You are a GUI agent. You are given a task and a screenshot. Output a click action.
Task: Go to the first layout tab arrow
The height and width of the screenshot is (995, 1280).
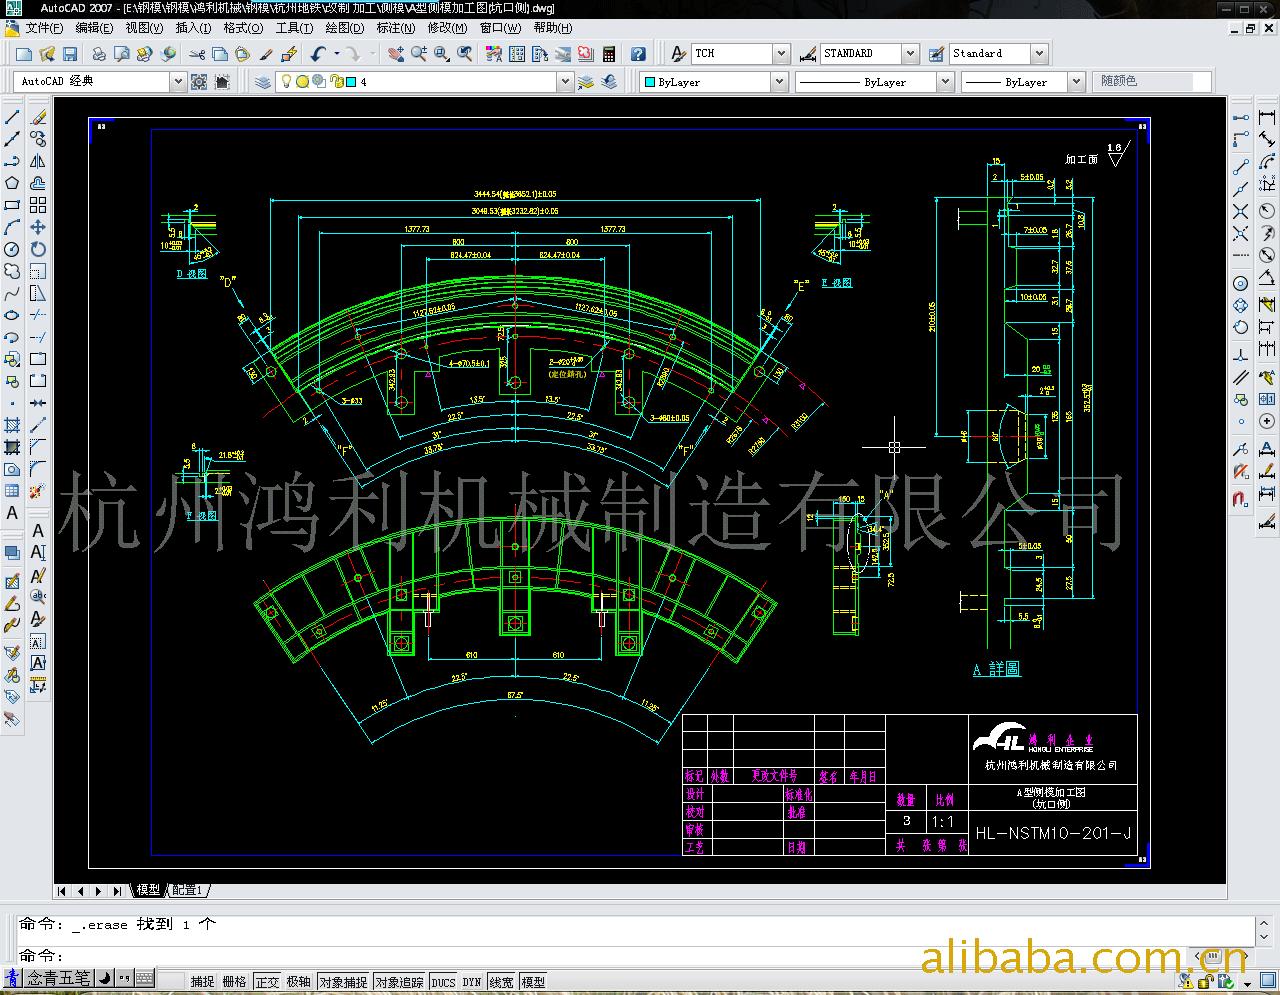tap(62, 890)
